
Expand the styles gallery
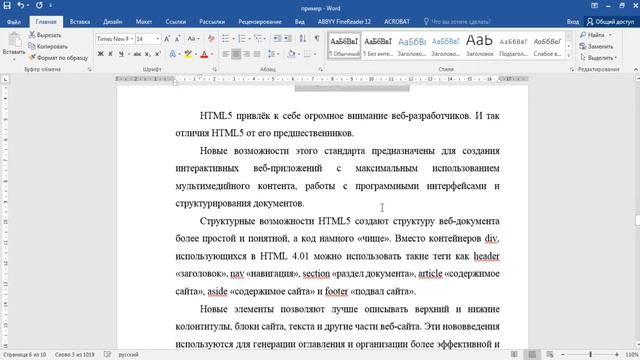click(x=569, y=56)
